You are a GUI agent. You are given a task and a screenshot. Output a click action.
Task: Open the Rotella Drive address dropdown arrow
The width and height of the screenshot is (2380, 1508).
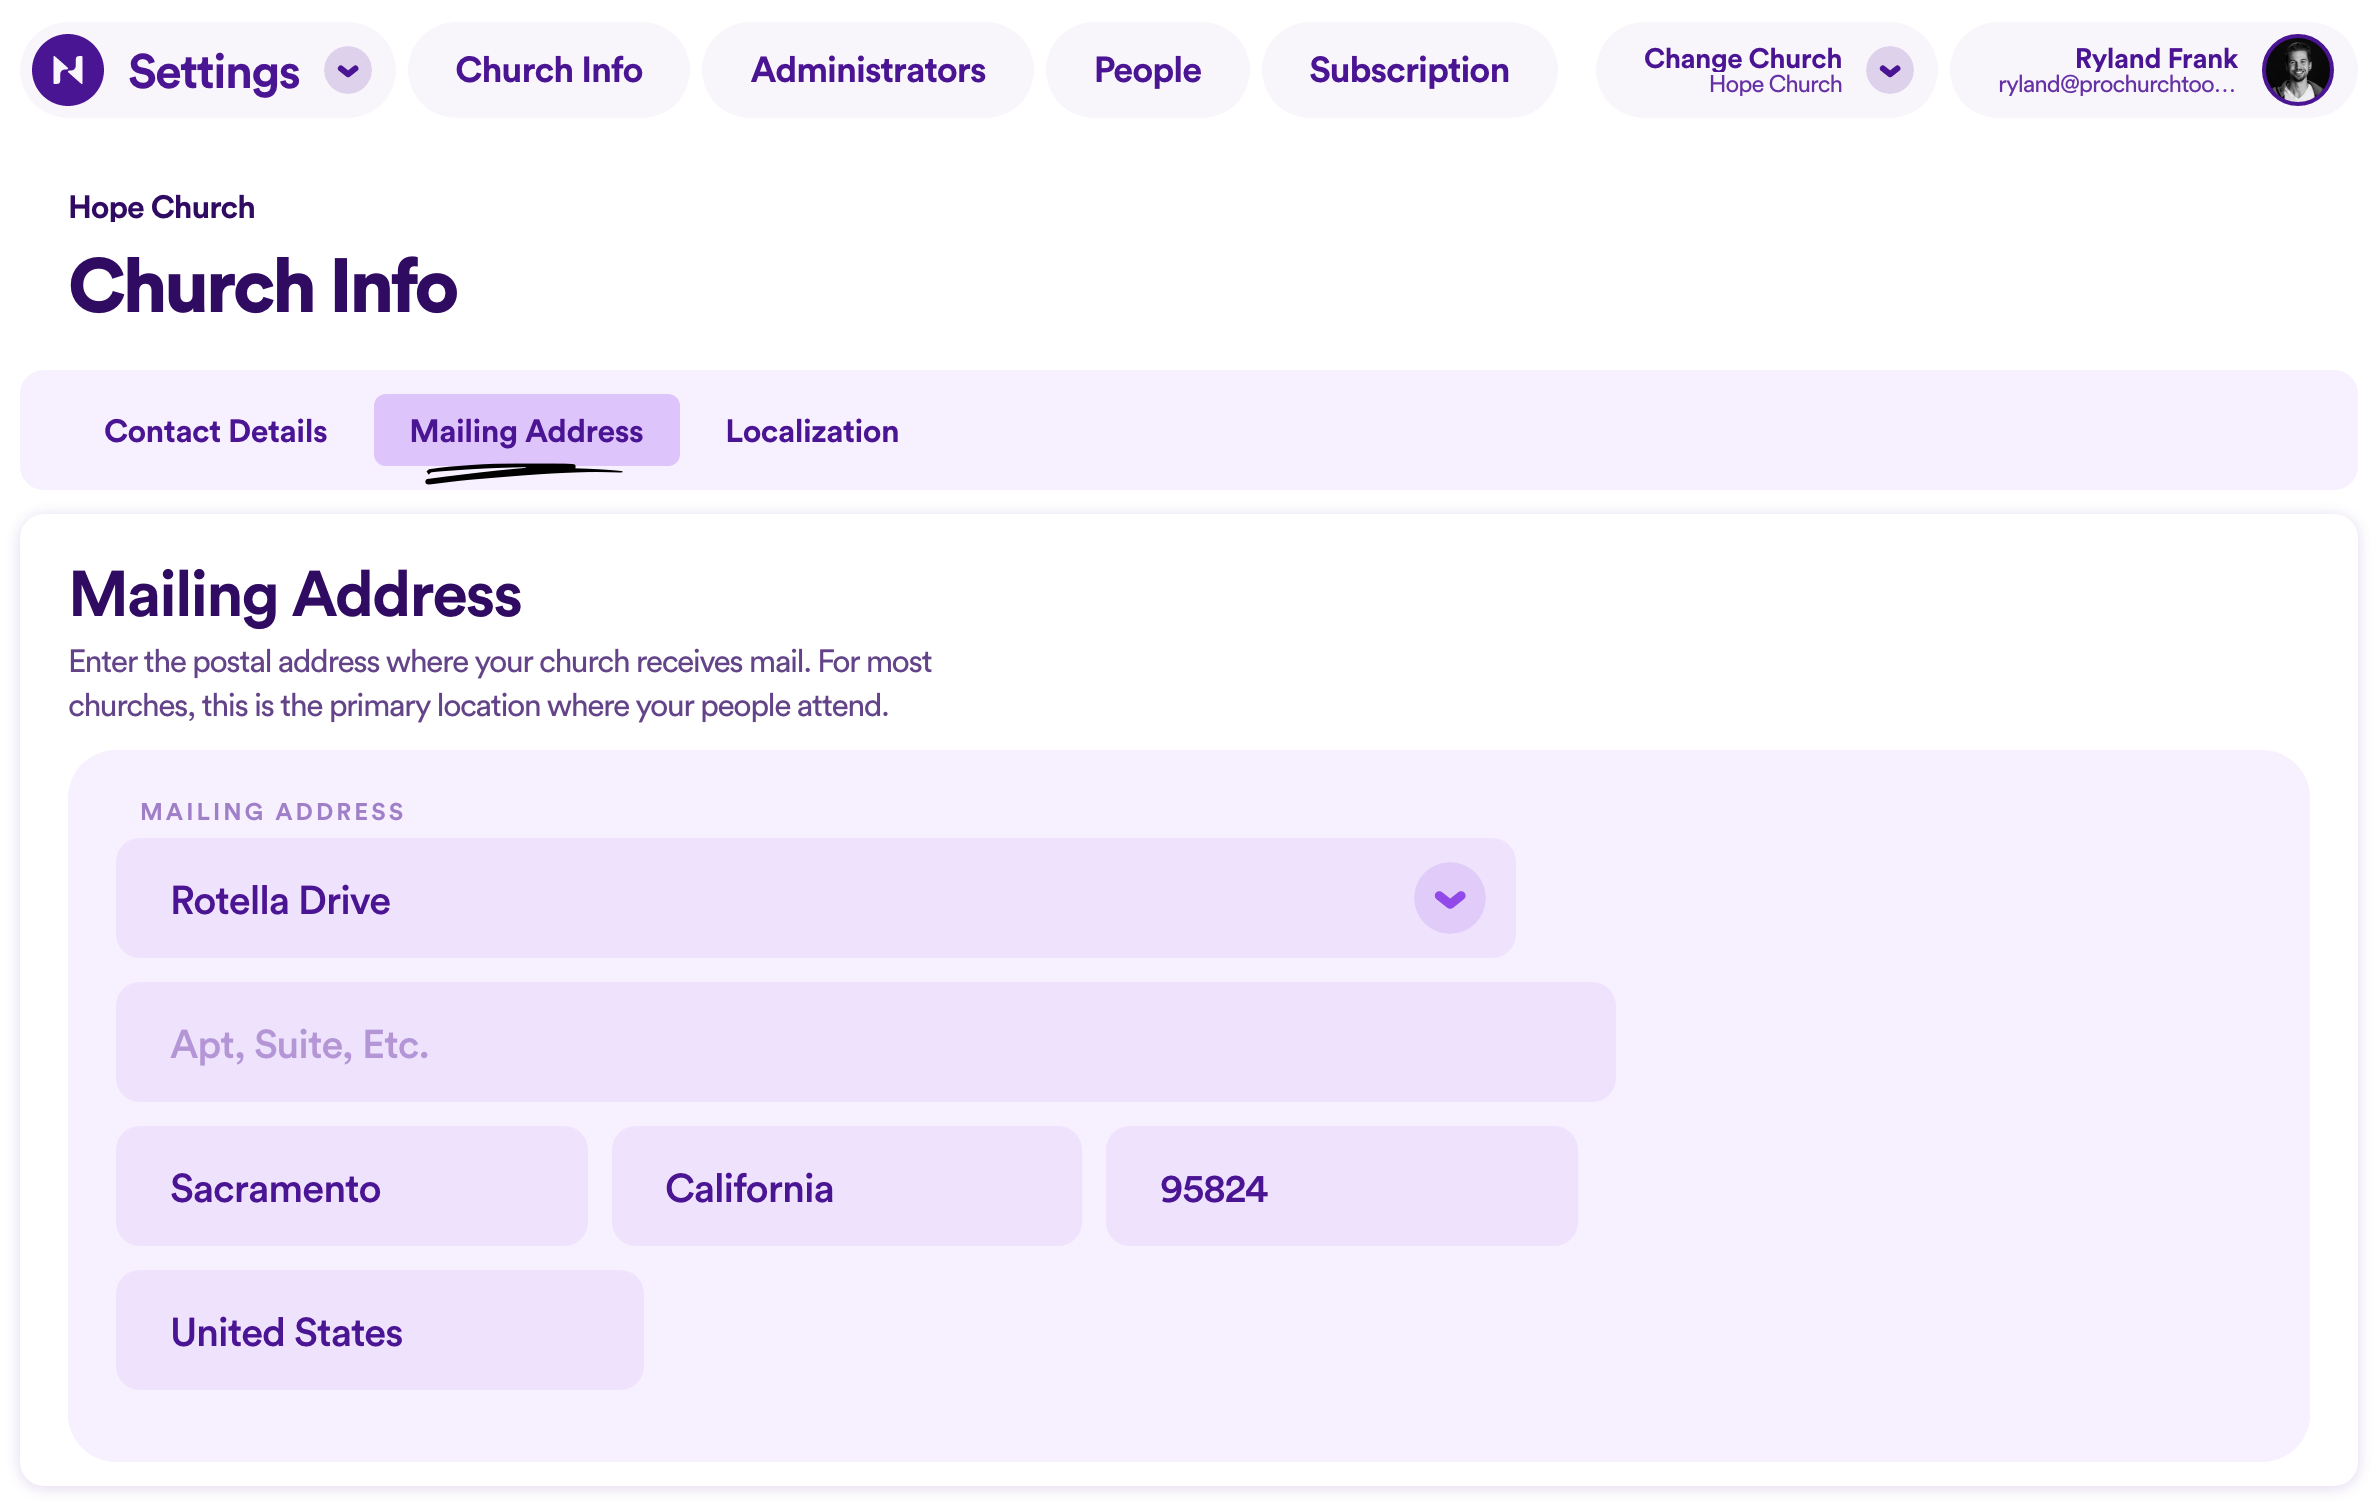pyautogui.click(x=1449, y=898)
